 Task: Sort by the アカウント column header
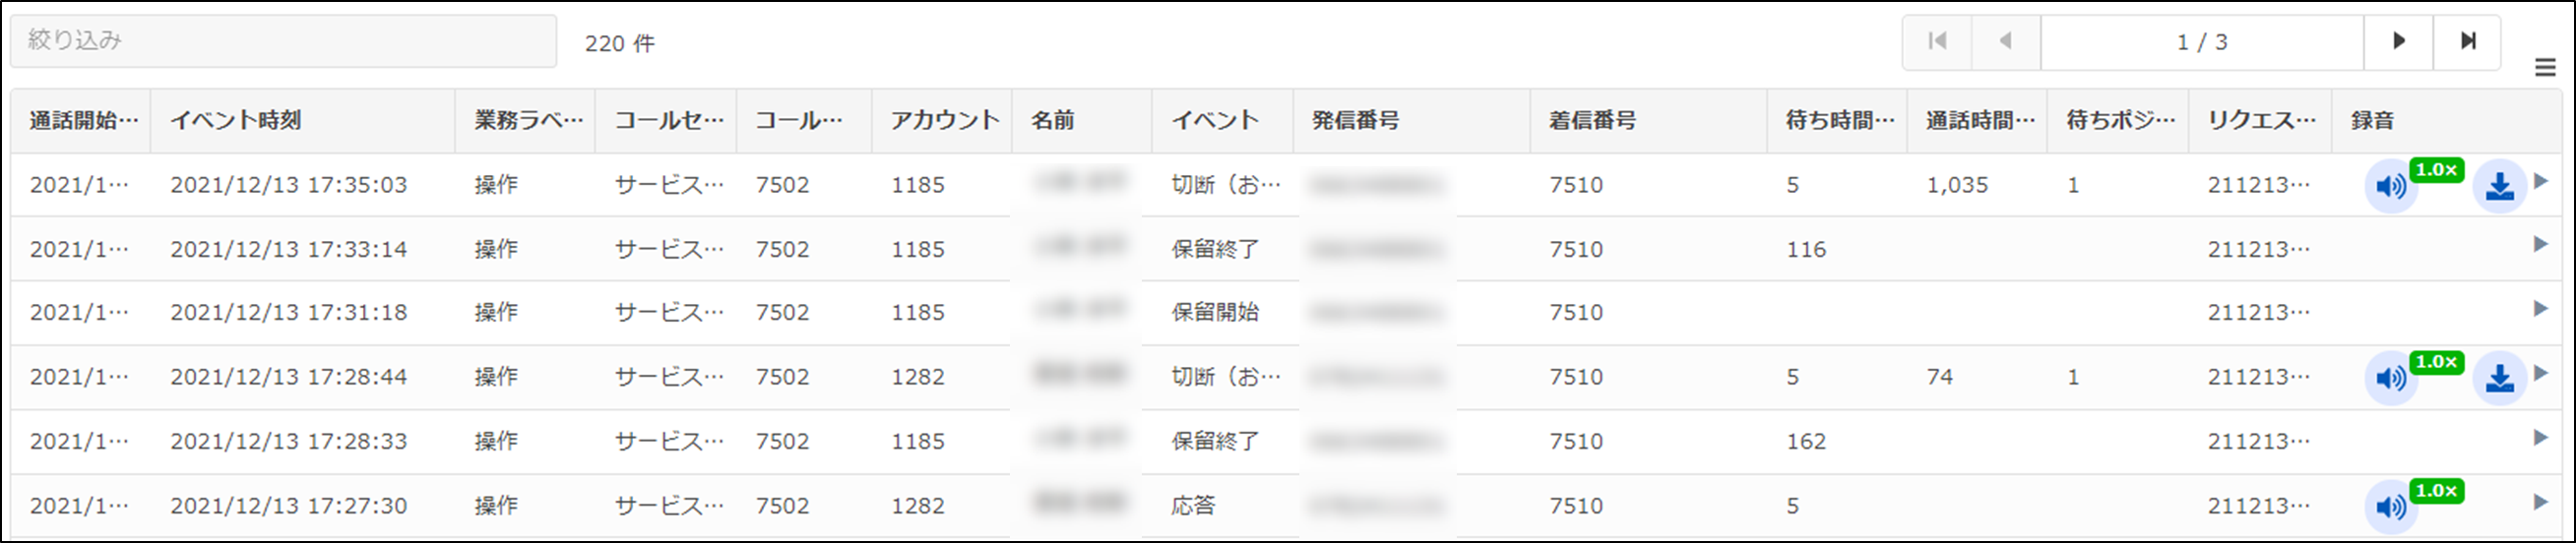coord(942,121)
